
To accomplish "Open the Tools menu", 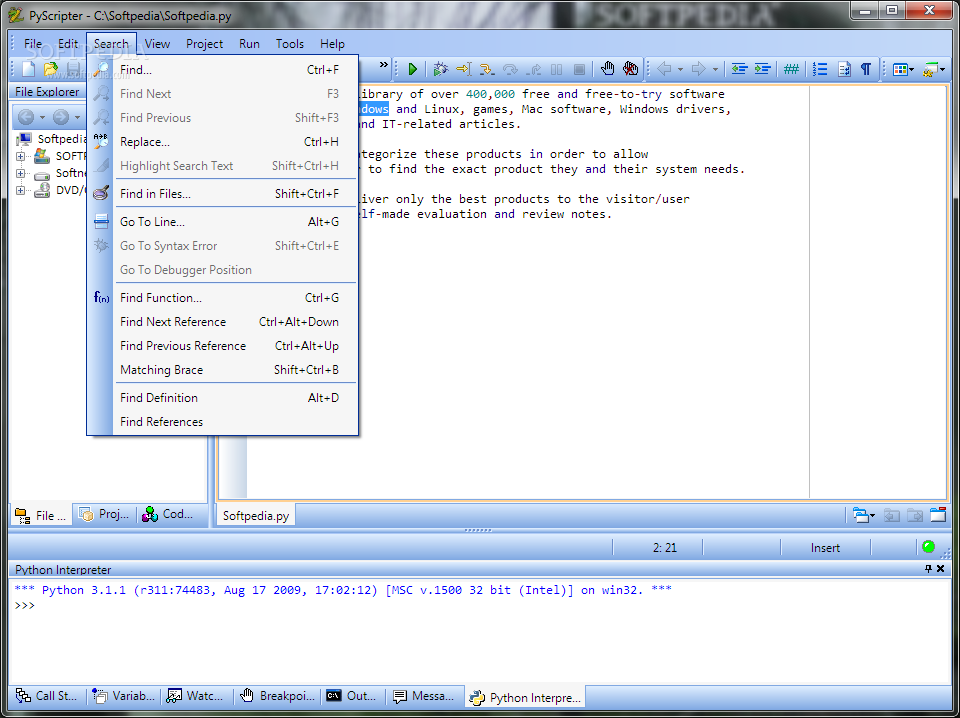I will 290,44.
